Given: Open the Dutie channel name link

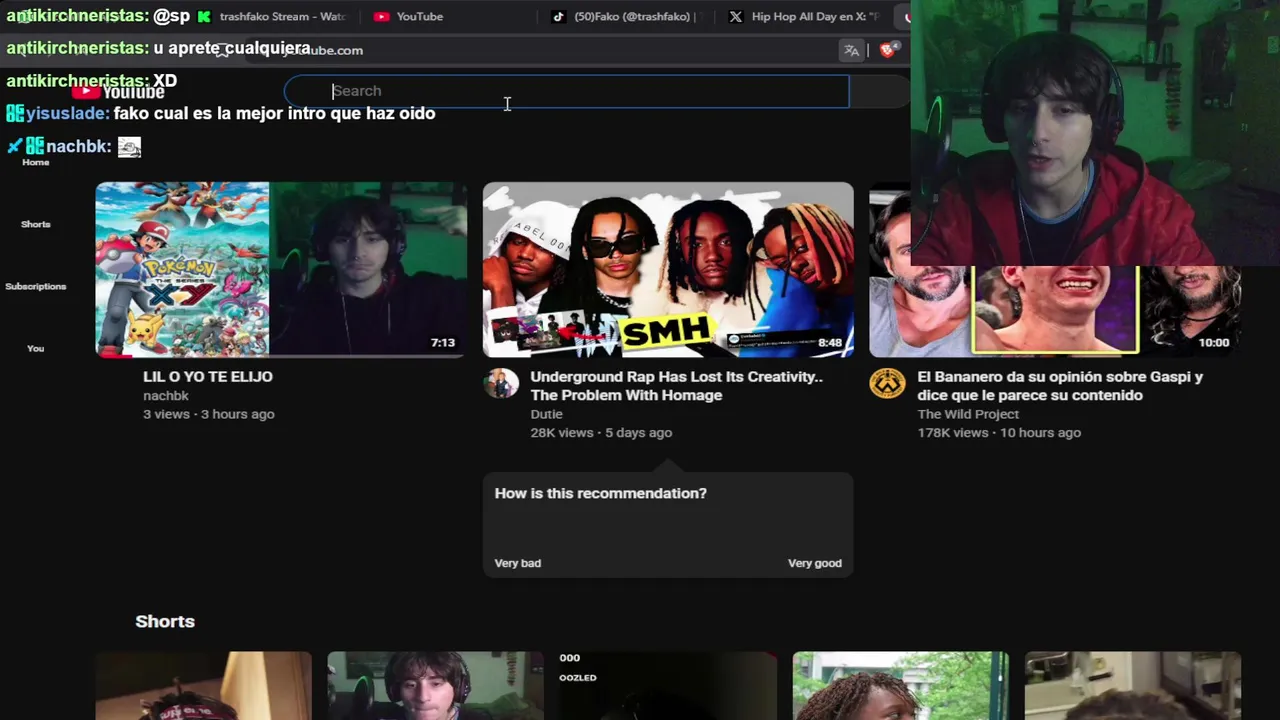Looking at the screenshot, I should [546, 414].
